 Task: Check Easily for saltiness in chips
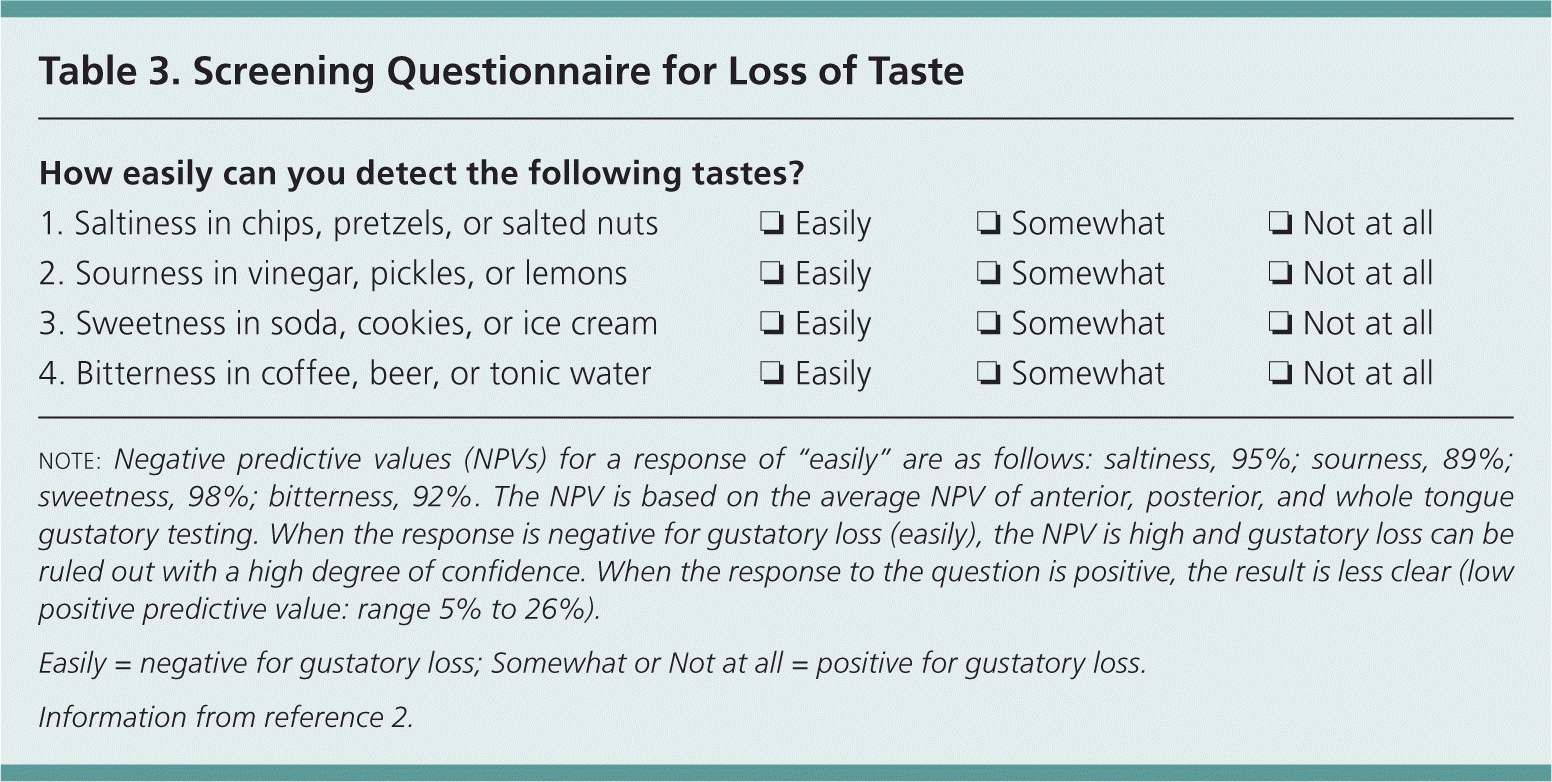coord(771,223)
